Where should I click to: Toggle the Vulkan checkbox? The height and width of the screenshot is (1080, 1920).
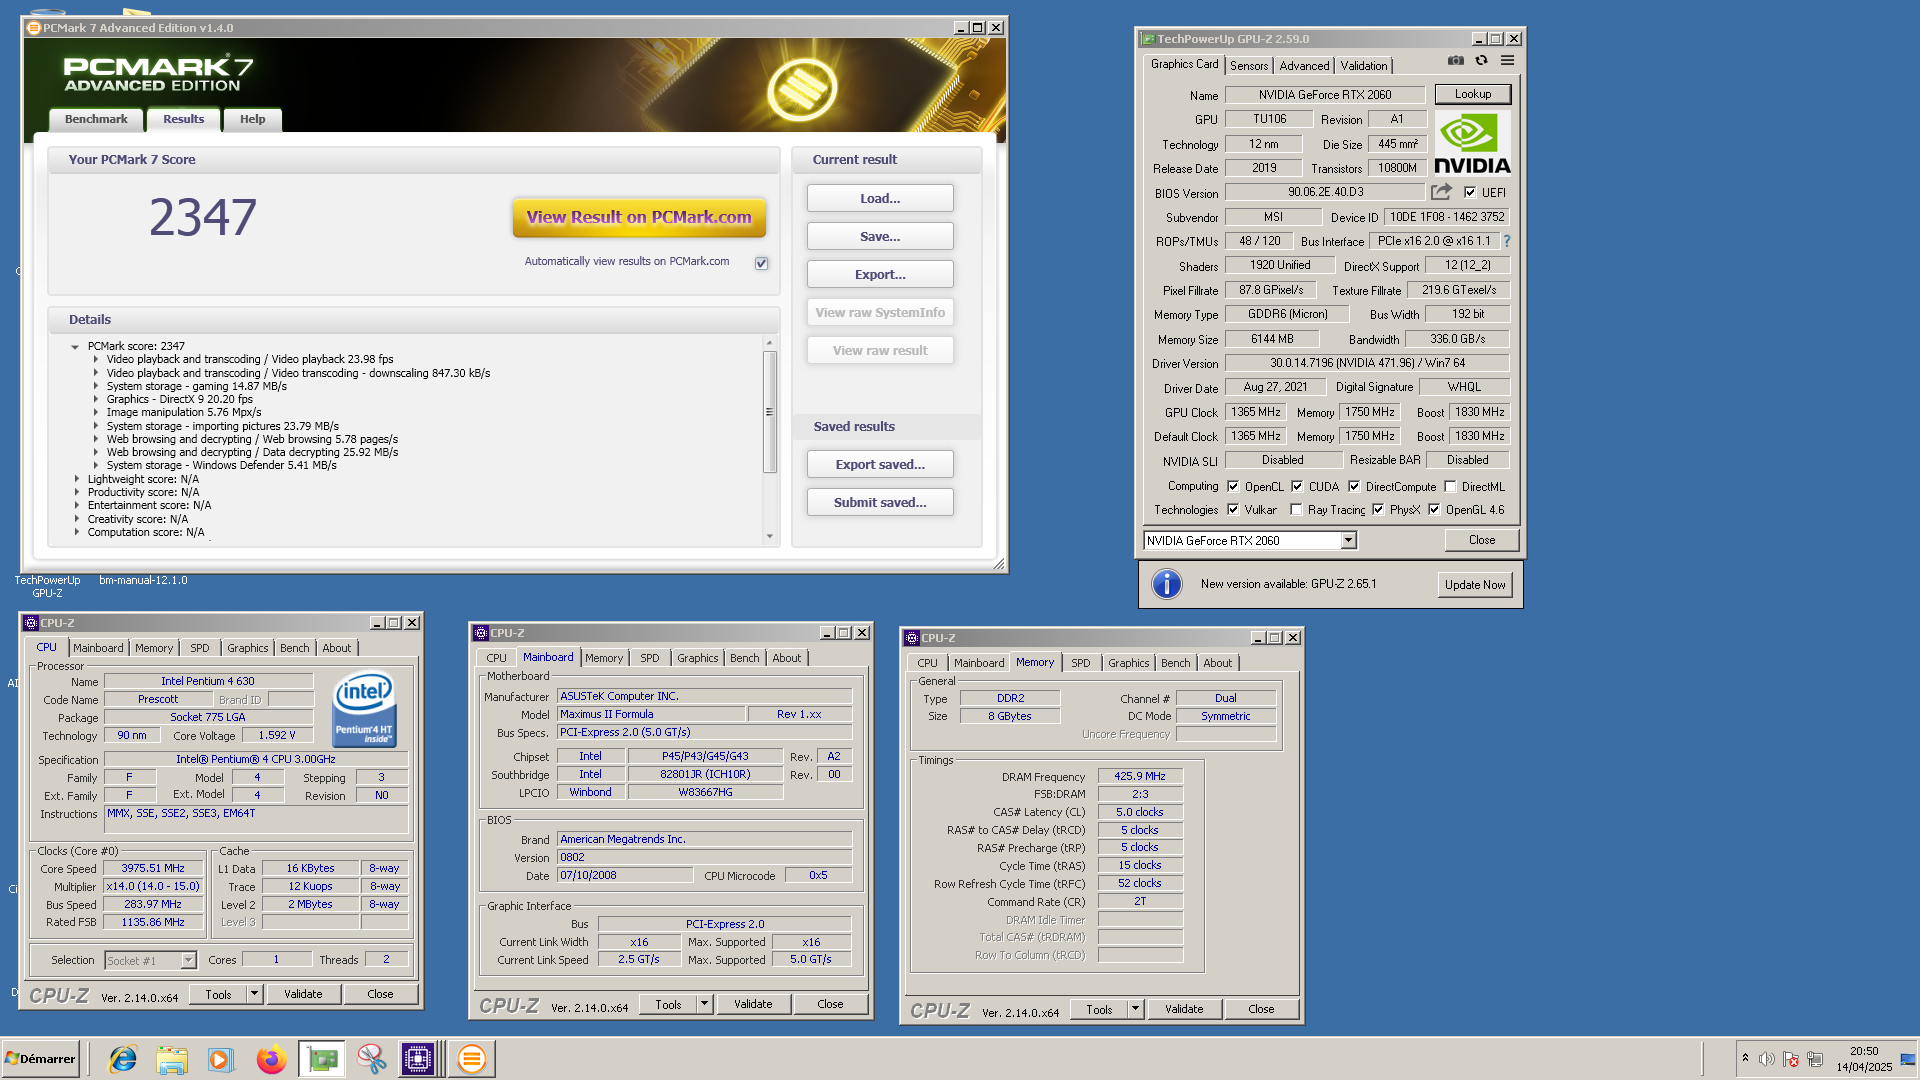(x=1233, y=509)
